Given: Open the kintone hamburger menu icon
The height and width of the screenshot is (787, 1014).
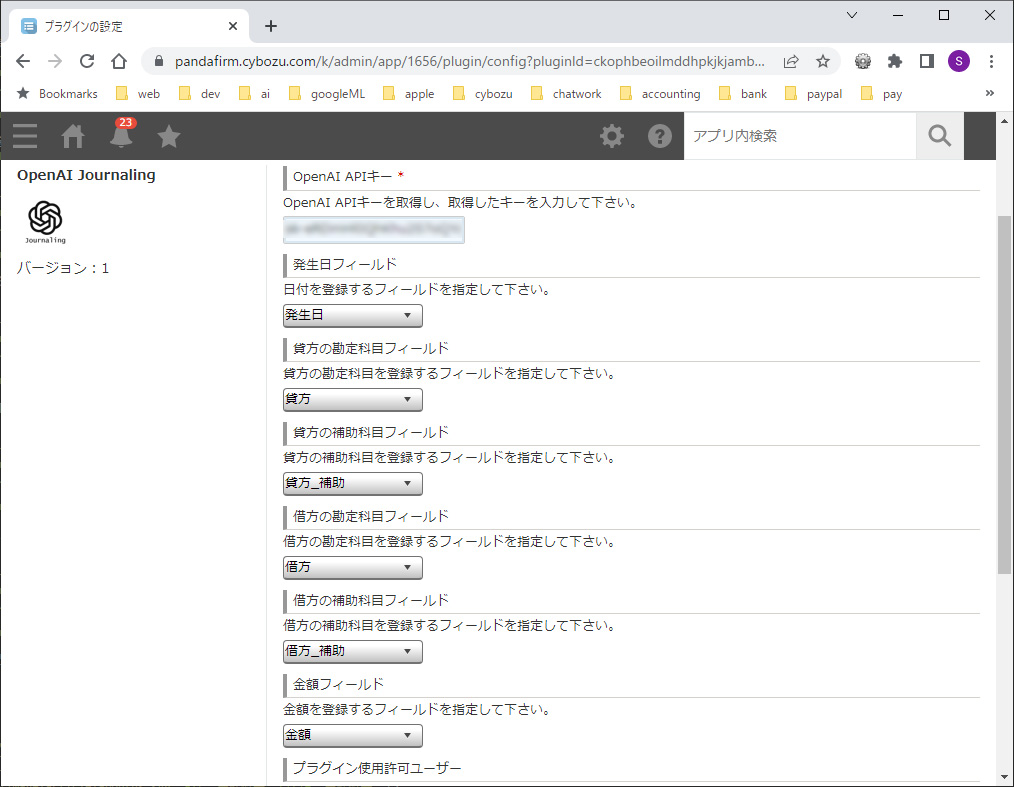Looking at the screenshot, I should [25, 136].
